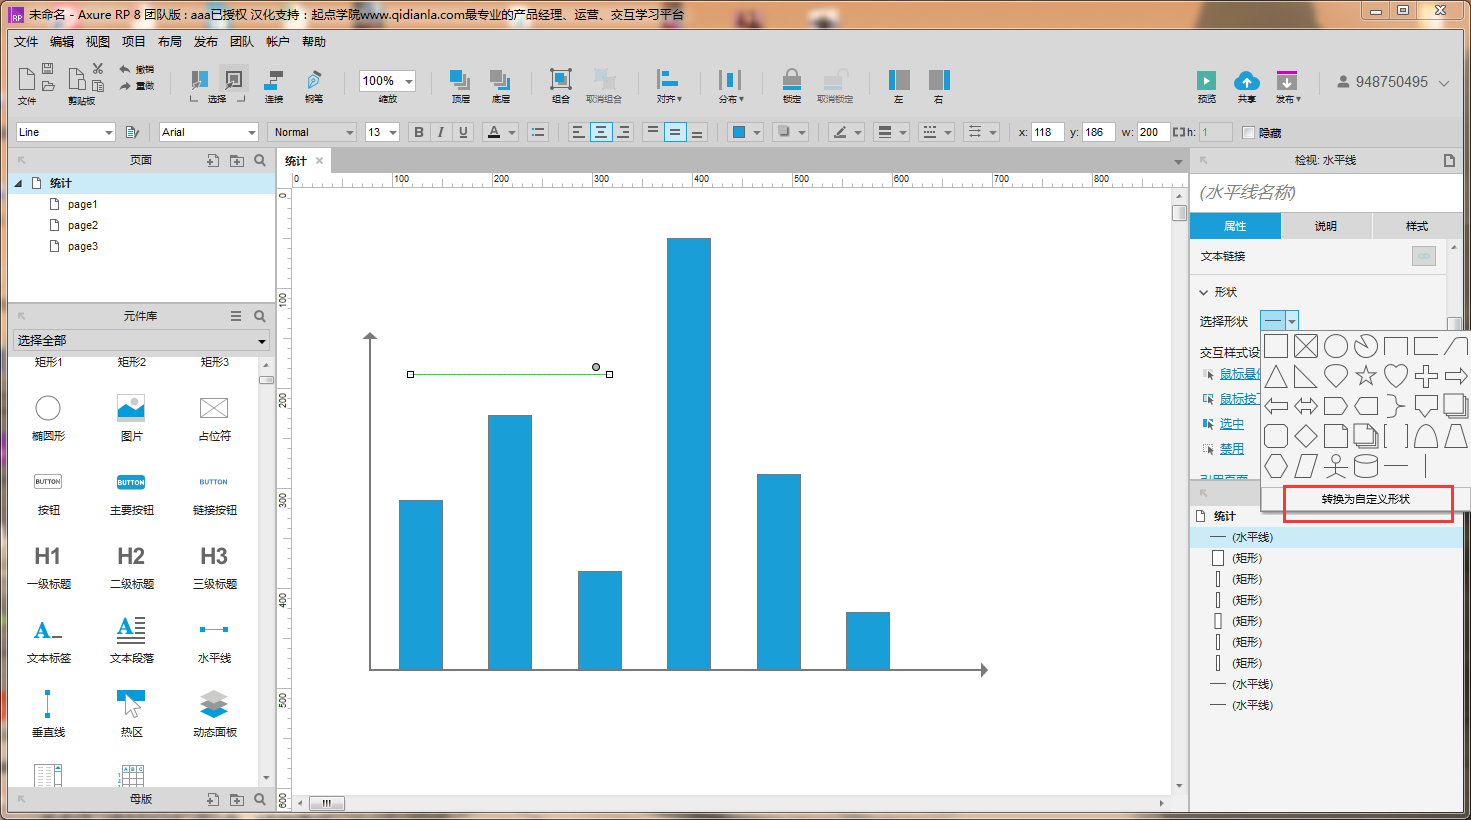Lock the widget with the 锁定 icon
Image resolution: width=1471 pixels, height=820 pixels.
(x=791, y=80)
